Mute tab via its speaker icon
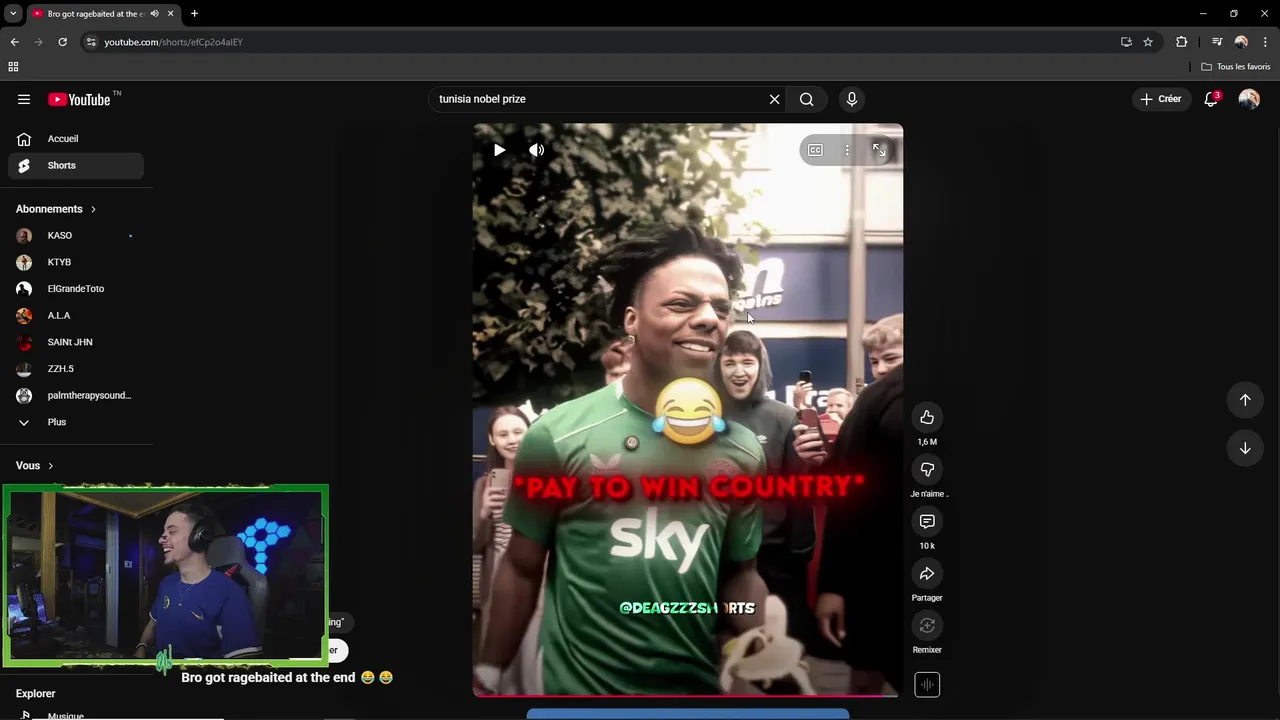Image resolution: width=1280 pixels, height=720 pixels. pyautogui.click(x=154, y=14)
